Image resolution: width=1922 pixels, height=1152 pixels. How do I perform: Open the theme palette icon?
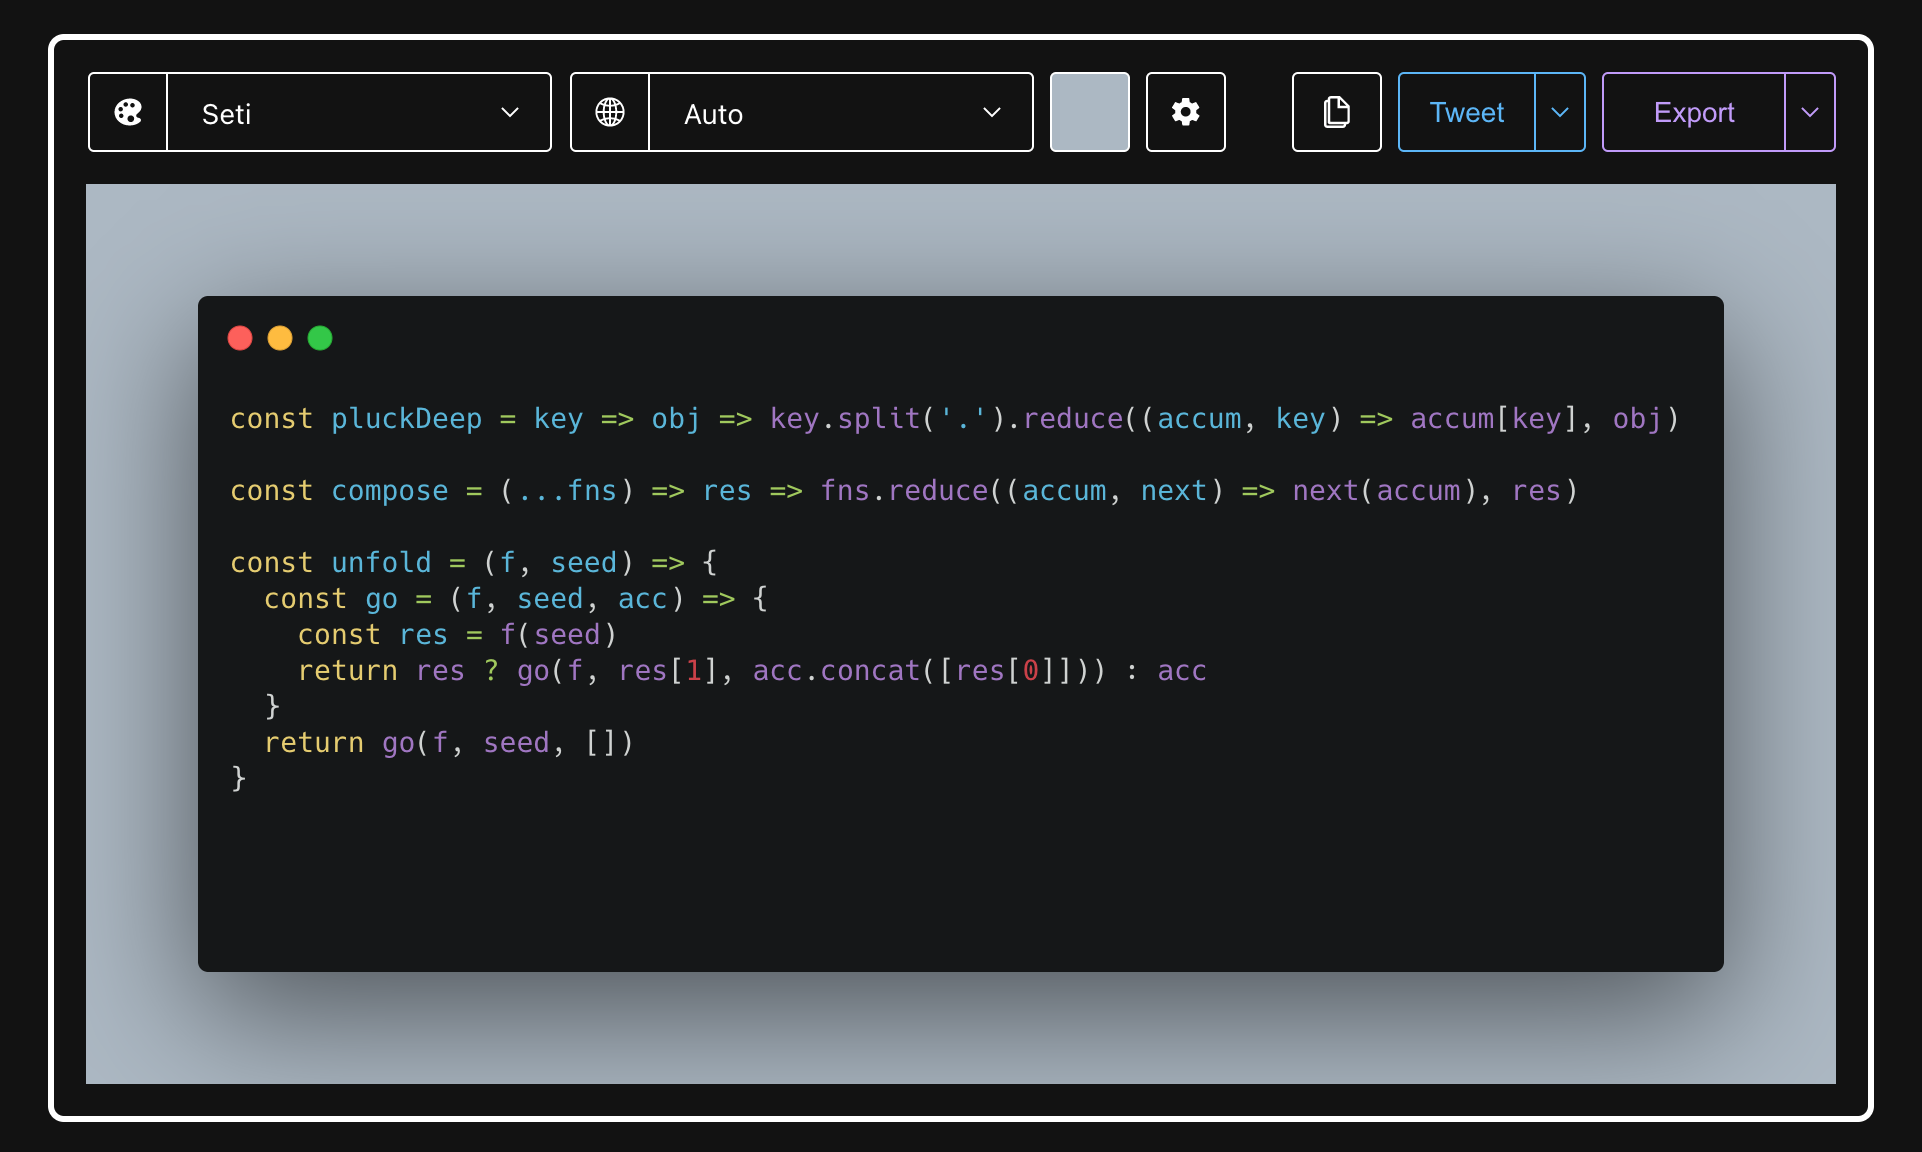128,112
